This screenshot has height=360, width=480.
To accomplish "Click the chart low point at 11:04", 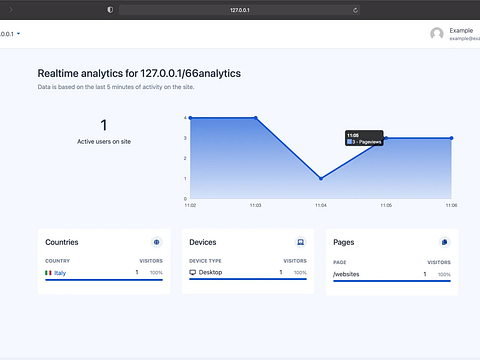I will click(321, 179).
